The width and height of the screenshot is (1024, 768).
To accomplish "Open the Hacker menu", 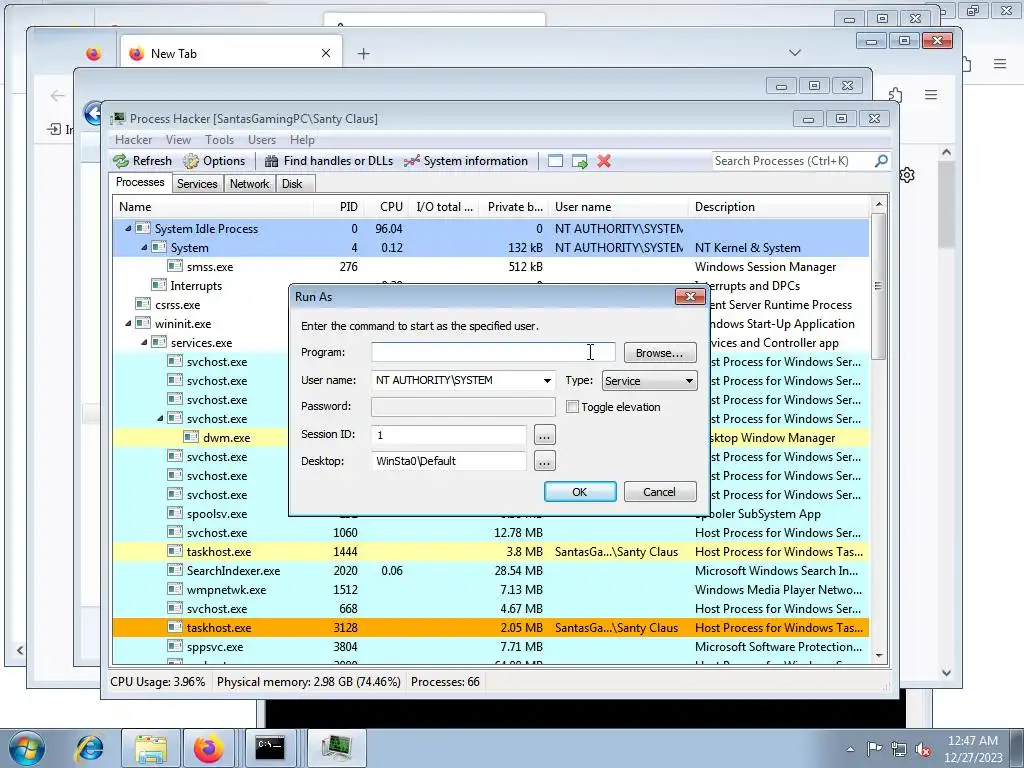I will coord(133,140).
